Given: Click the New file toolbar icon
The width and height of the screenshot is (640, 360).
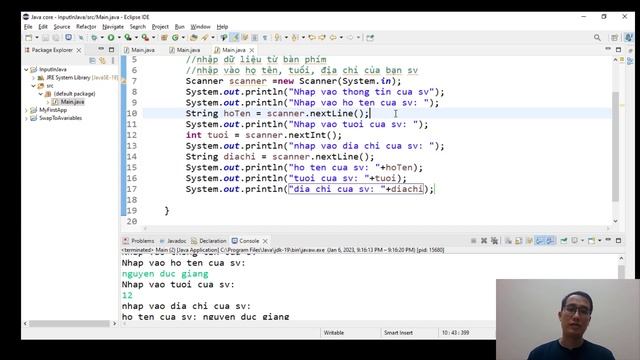Looking at the screenshot, I should pos(29,38).
